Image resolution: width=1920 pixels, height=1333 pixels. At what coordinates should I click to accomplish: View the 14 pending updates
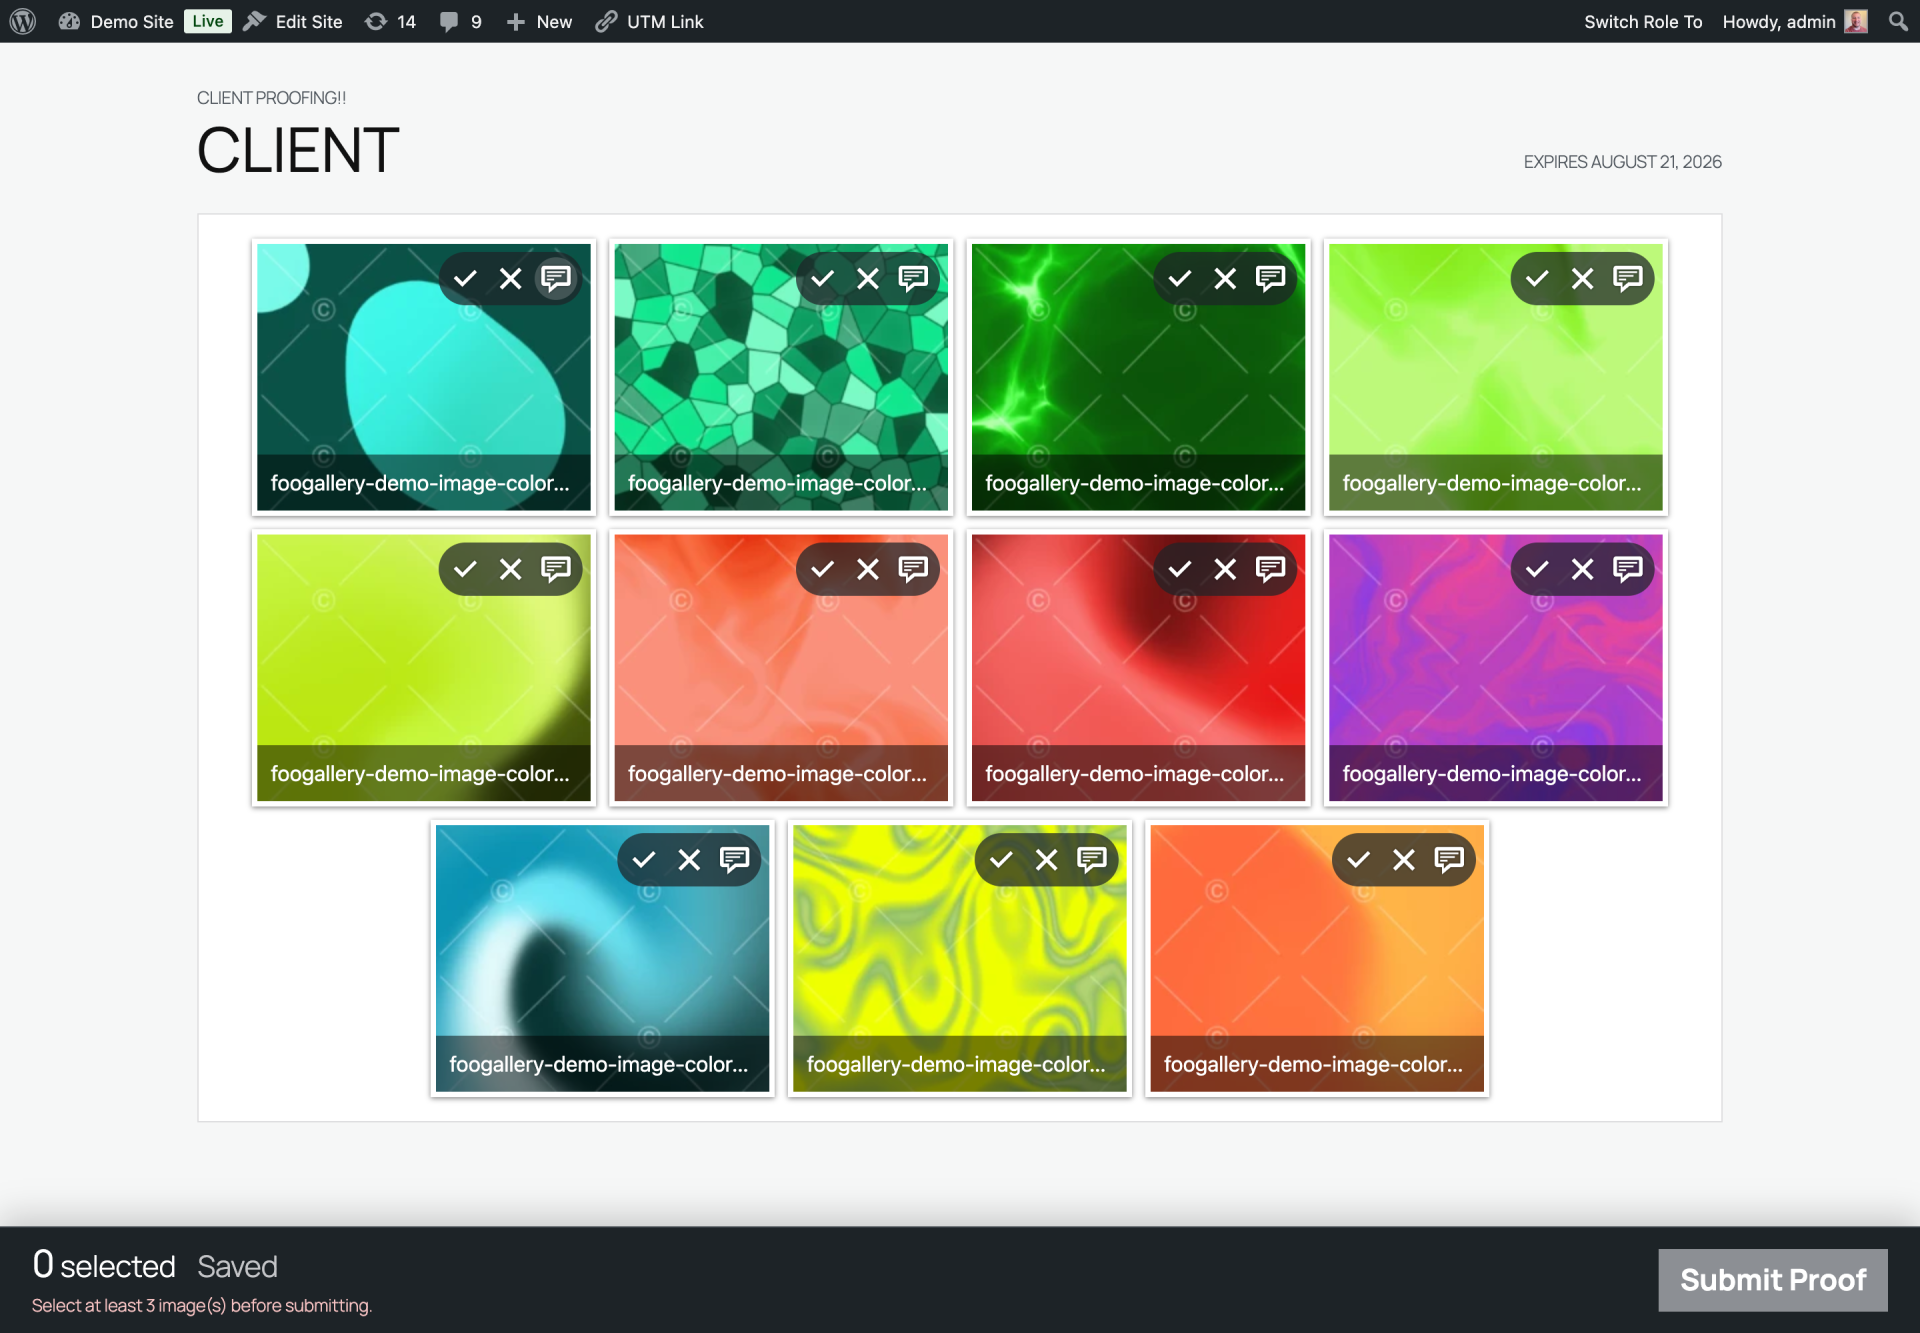coord(391,21)
